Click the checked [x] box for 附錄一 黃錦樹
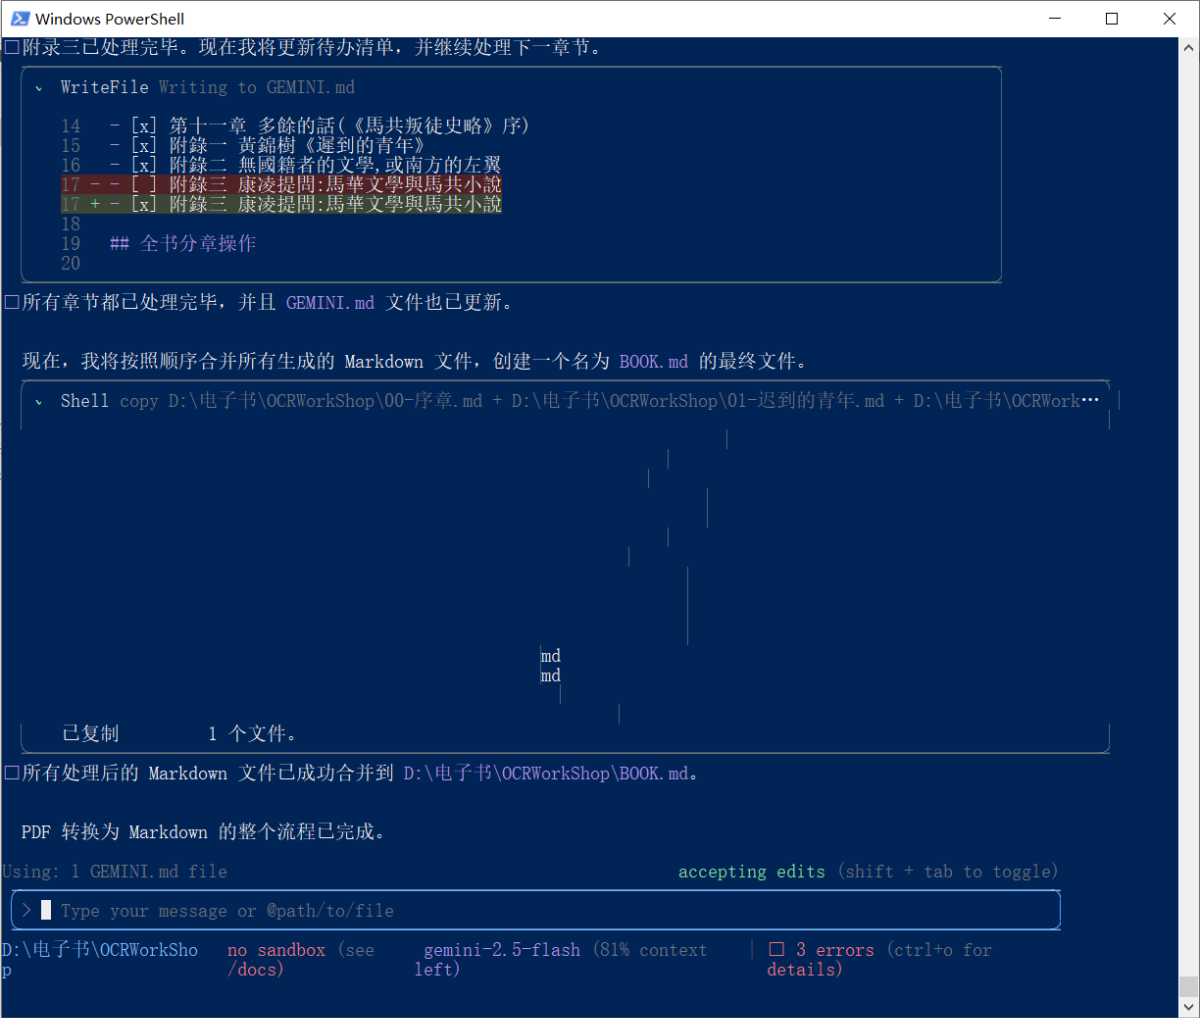The width and height of the screenshot is (1200, 1018). pyautogui.click(x=144, y=146)
